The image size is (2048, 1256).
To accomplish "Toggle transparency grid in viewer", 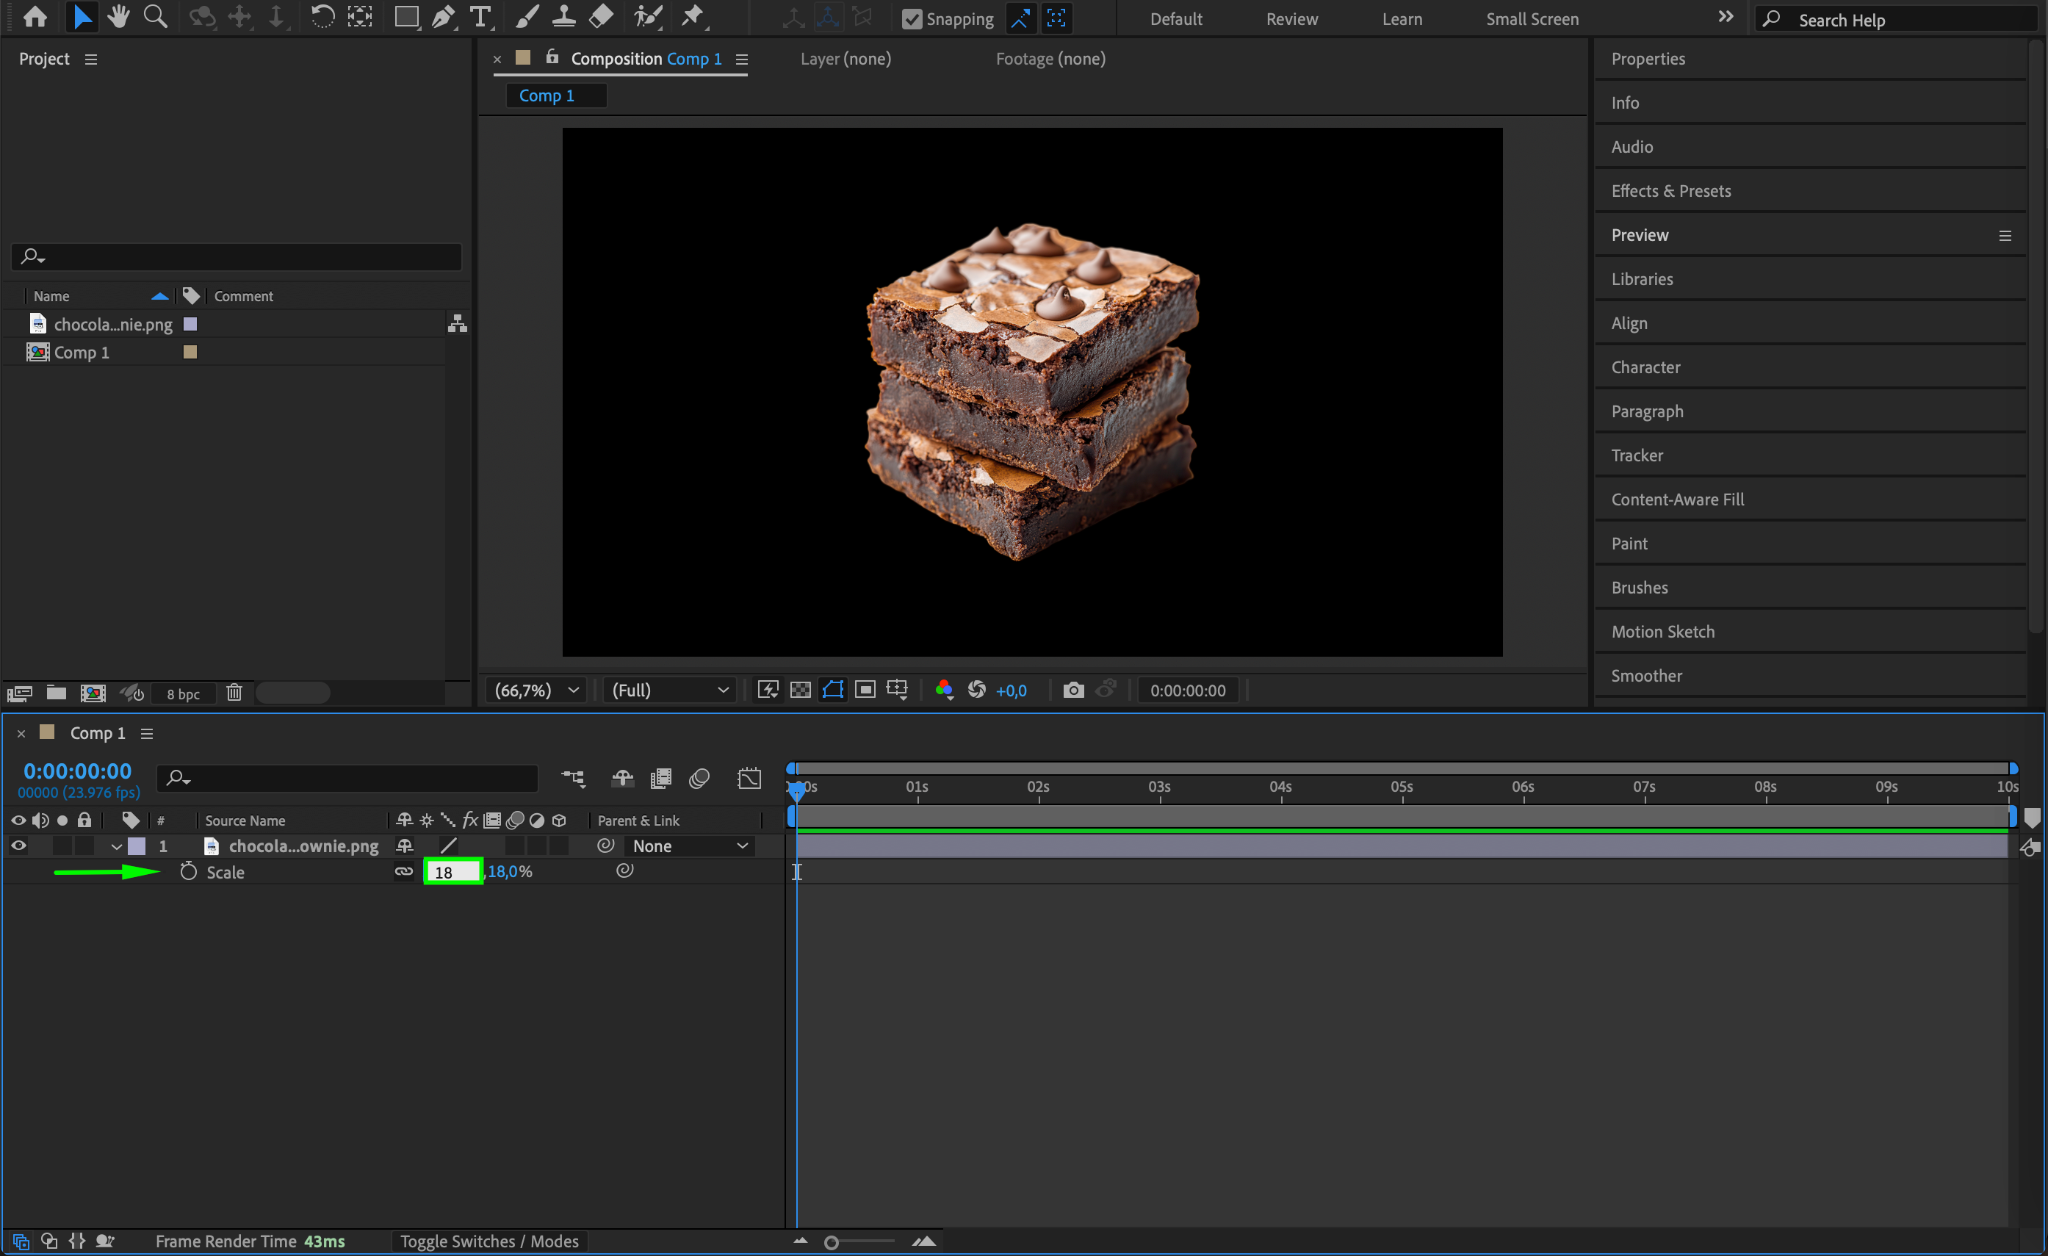I will point(800,690).
